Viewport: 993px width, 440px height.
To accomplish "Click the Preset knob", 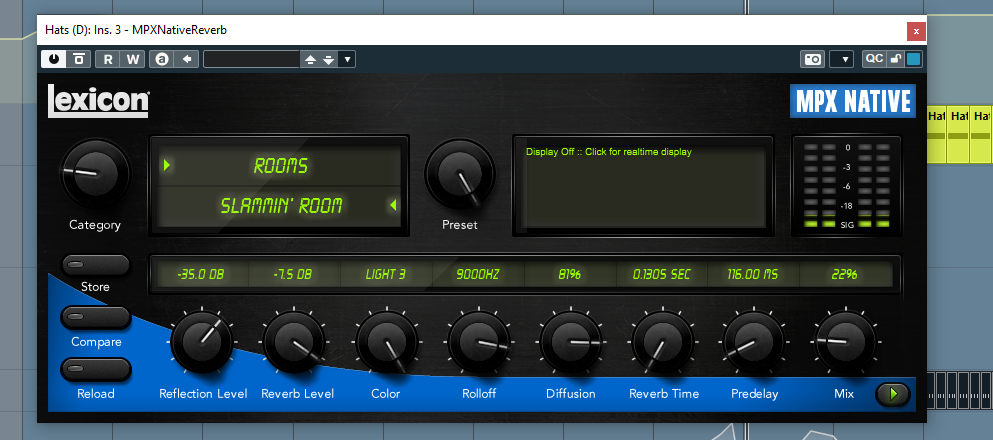I will [x=460, y=172].
